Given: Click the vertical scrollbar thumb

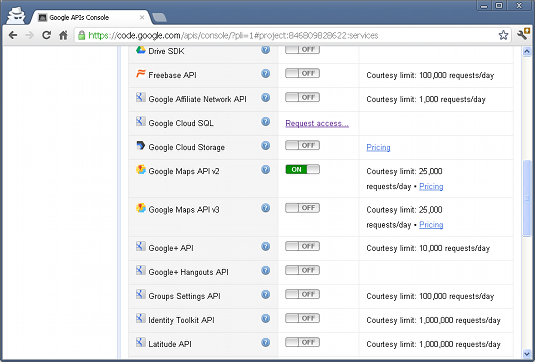Looking at the screenshot, I should (x=527, y=198).
